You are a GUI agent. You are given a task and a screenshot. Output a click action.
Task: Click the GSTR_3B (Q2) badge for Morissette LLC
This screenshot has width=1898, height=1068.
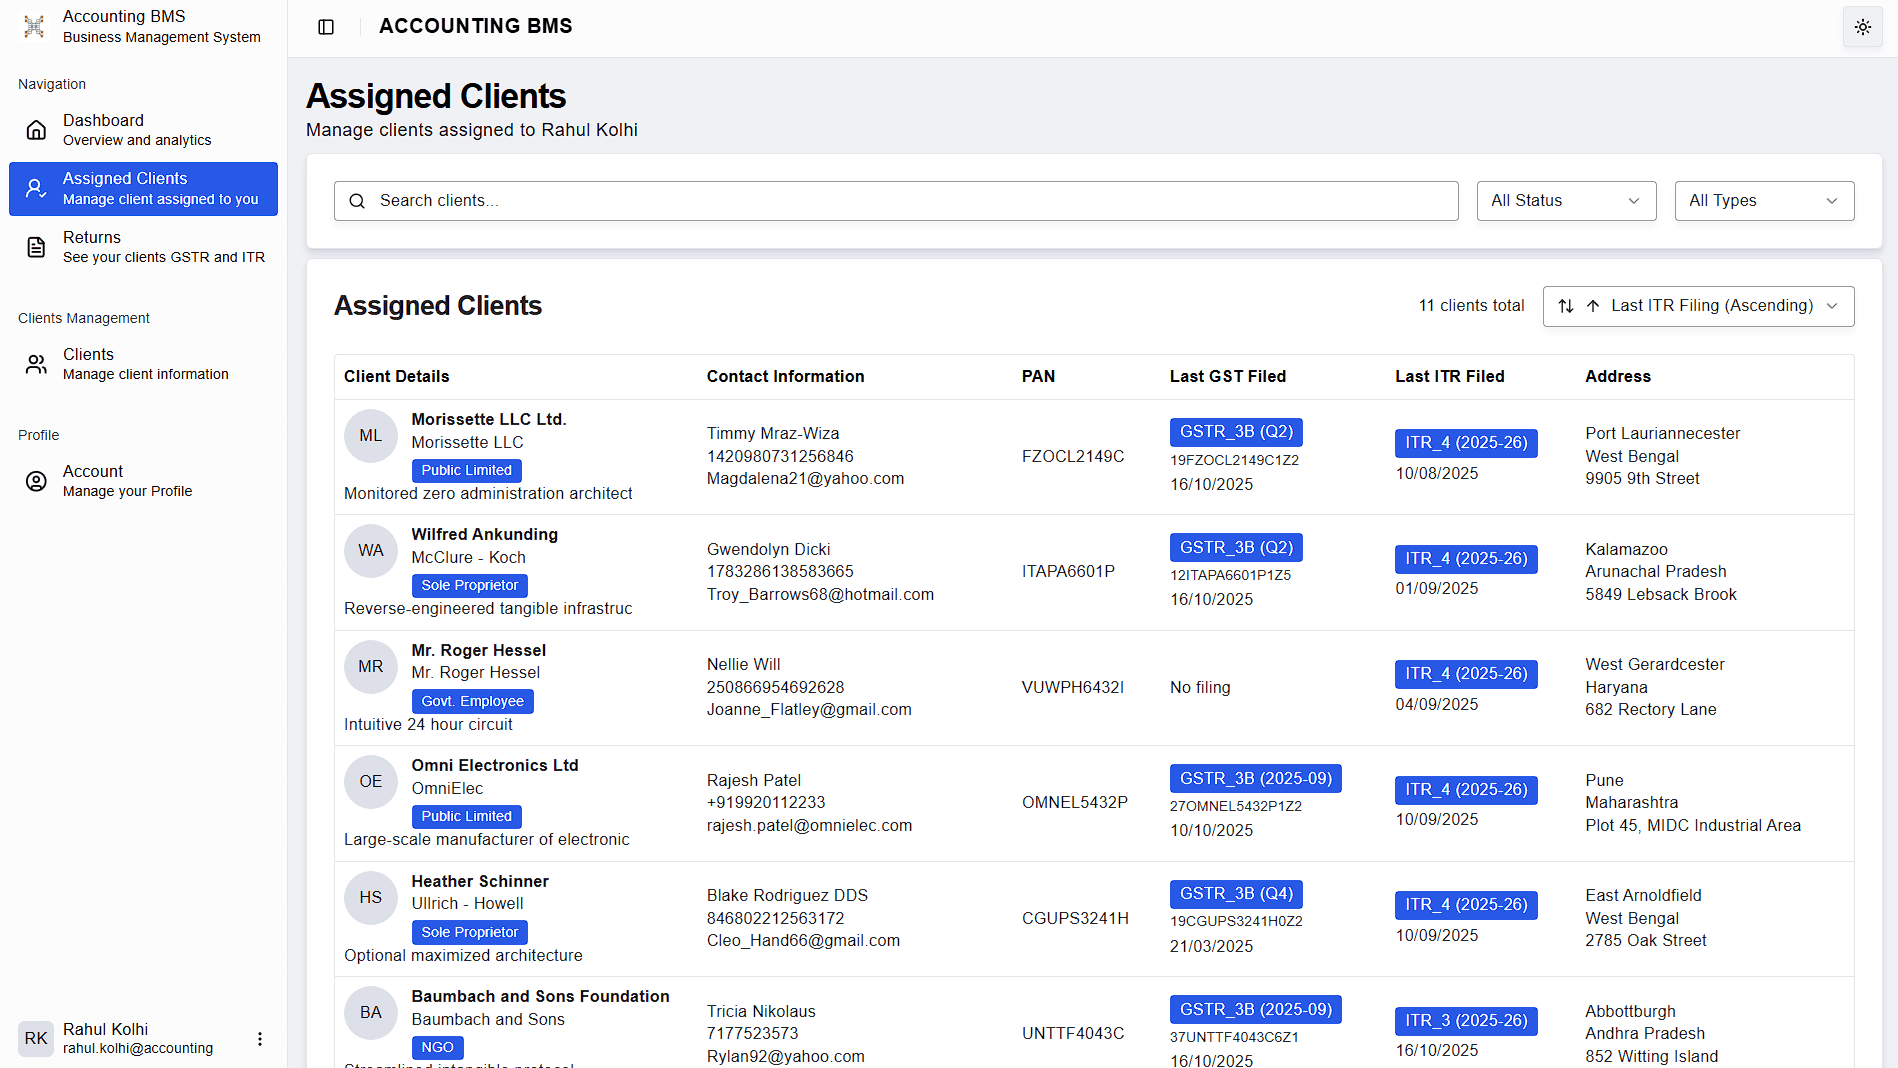[1236, 431]
